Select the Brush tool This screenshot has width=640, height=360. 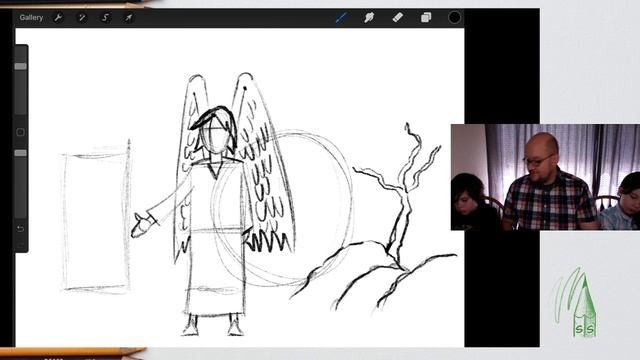coord(341,18)
